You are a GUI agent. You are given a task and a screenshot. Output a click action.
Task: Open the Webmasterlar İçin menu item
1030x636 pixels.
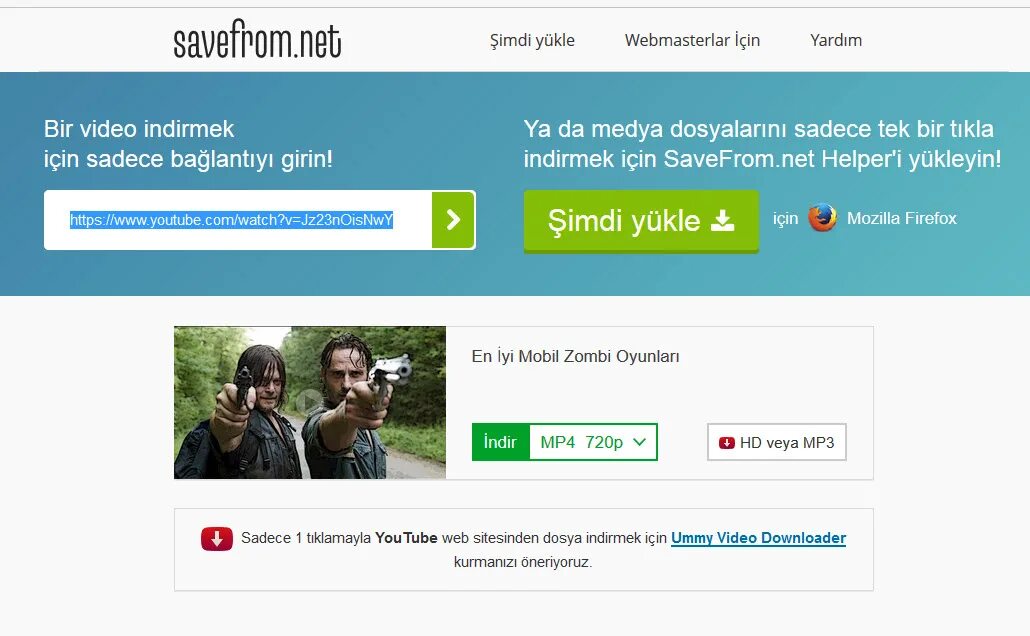click(x=692, y=40)
